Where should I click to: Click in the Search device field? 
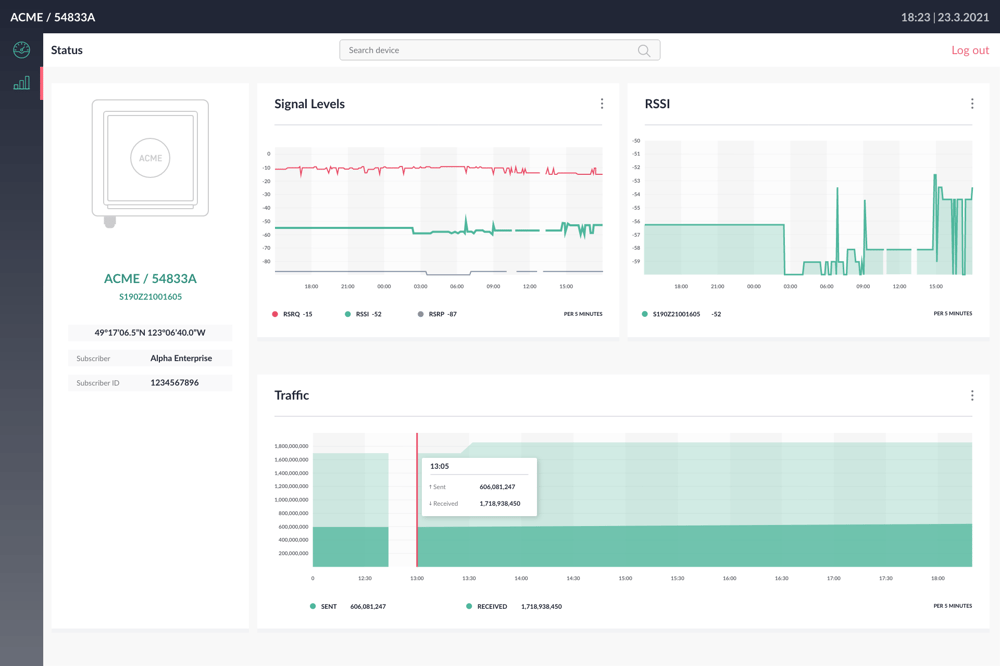point(499,50)
